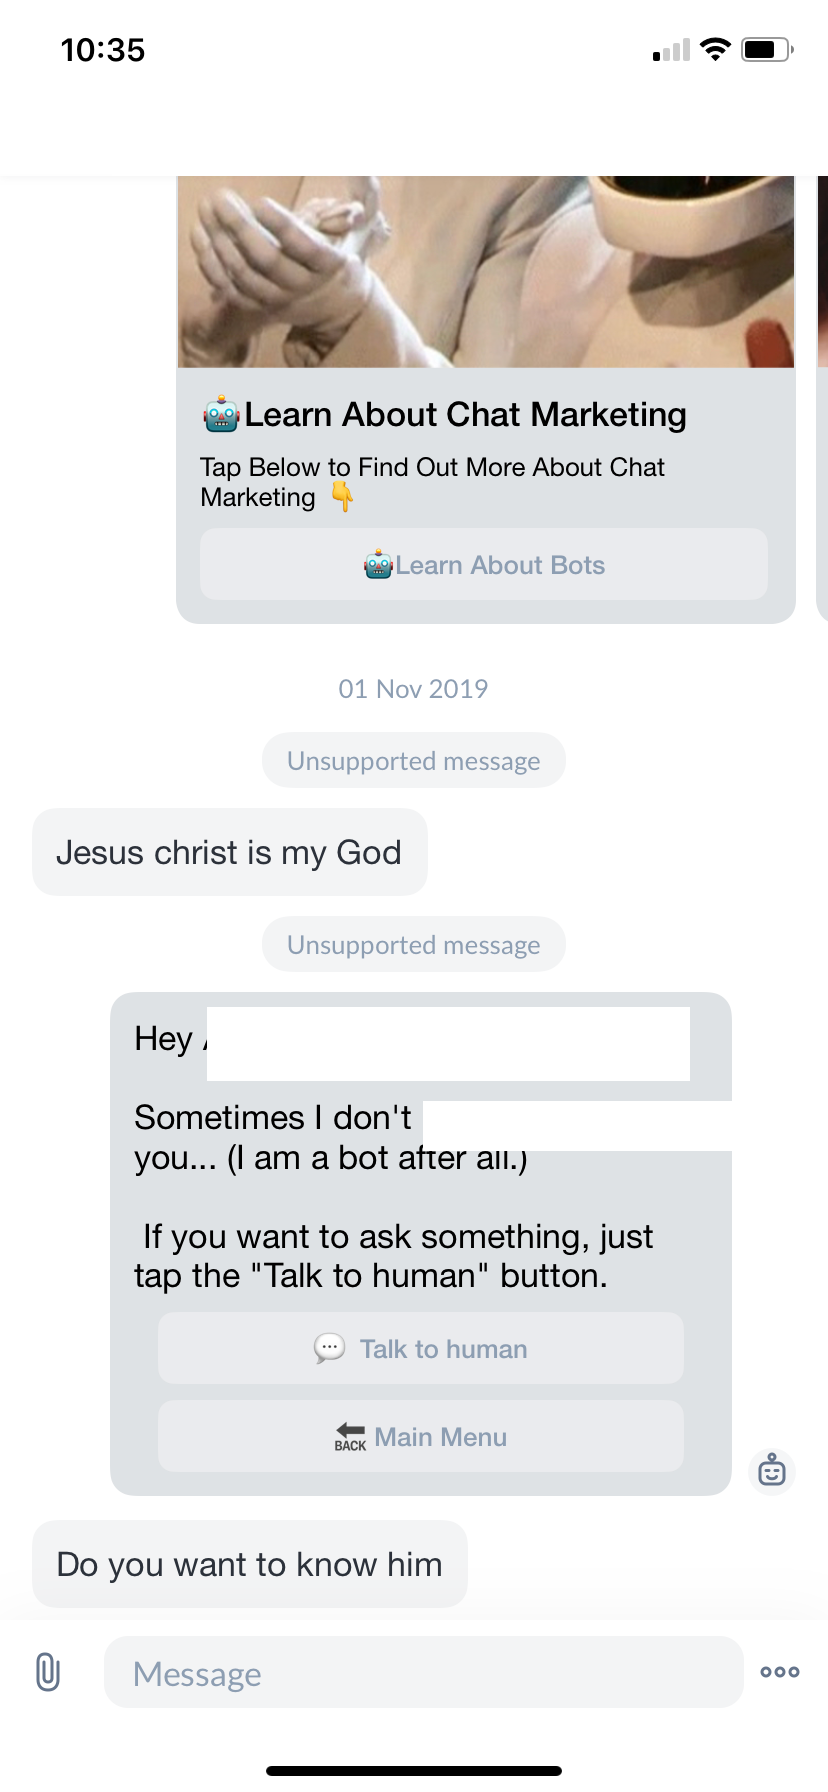Image resolution: width=828 pixels, height=1792 pixels.
Task: Click the second Unsupported message bubble
Action: [413, 944]
